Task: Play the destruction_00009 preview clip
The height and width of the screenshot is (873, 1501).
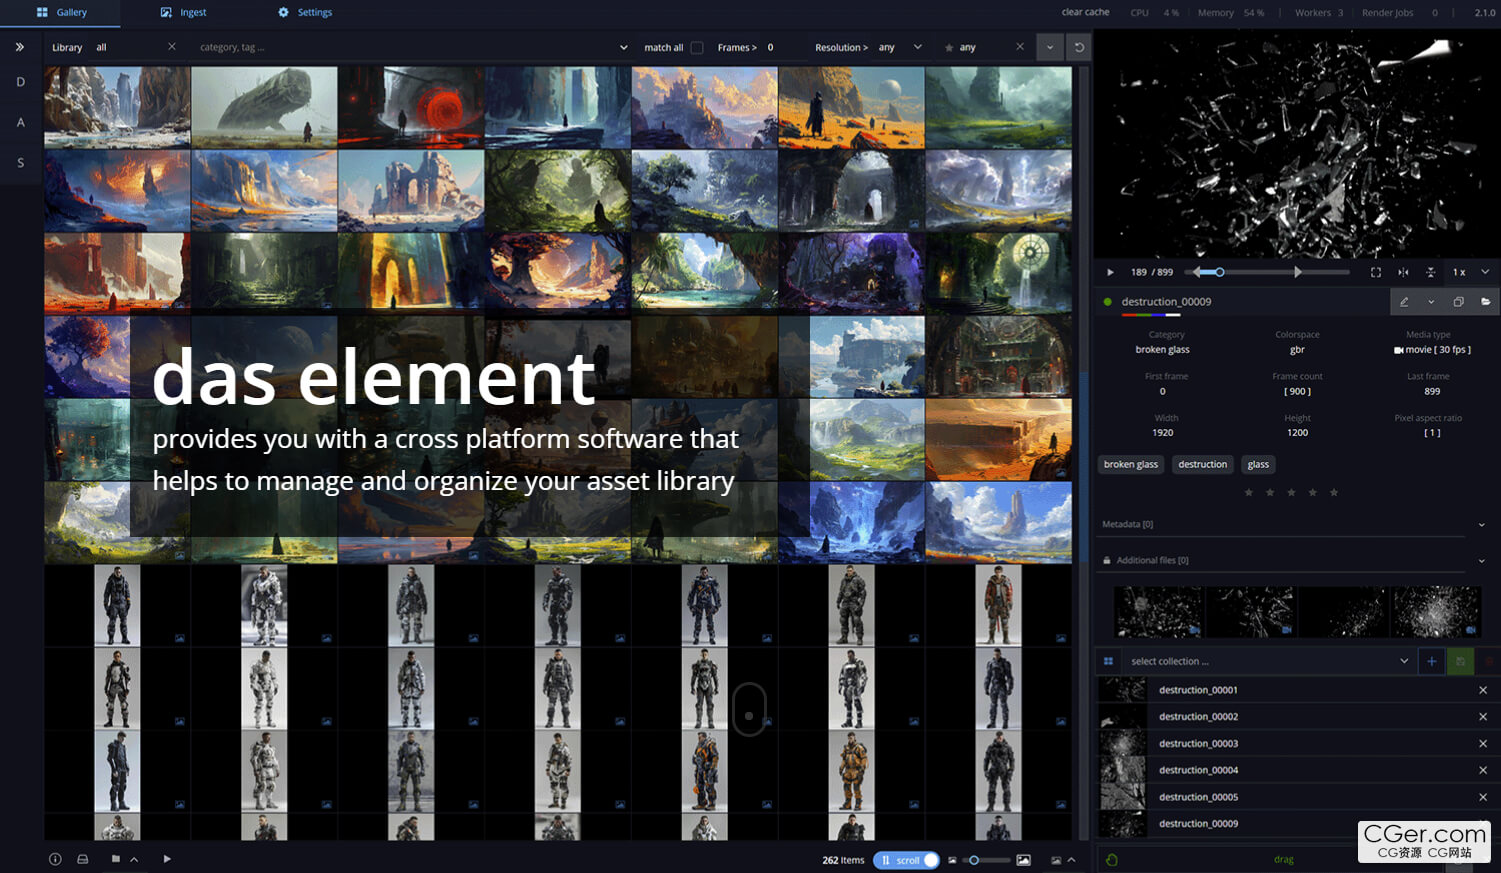Action: click(x=1110, y=272)
